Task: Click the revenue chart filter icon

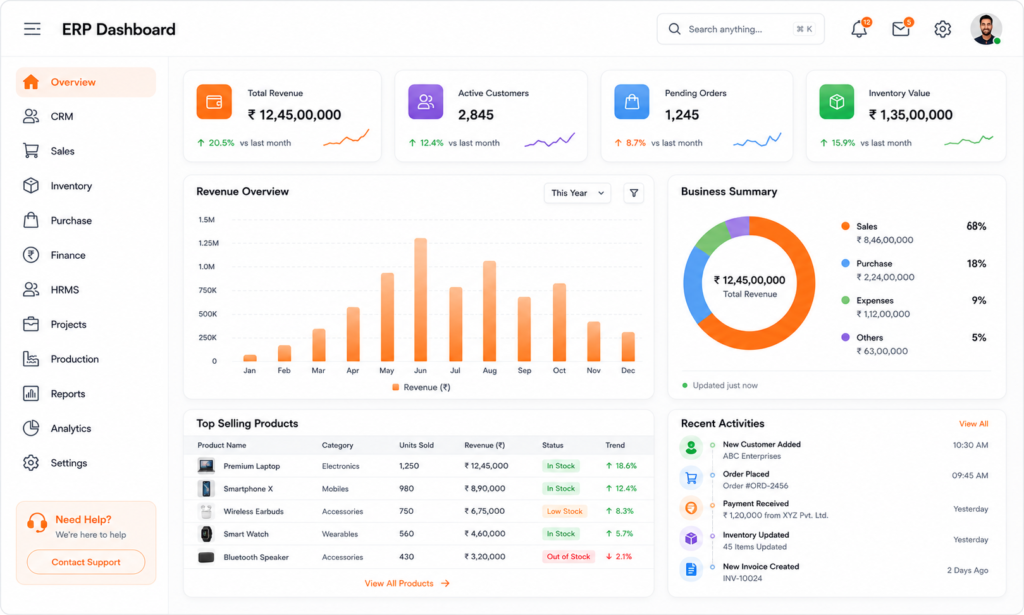Action: [633, 193]
